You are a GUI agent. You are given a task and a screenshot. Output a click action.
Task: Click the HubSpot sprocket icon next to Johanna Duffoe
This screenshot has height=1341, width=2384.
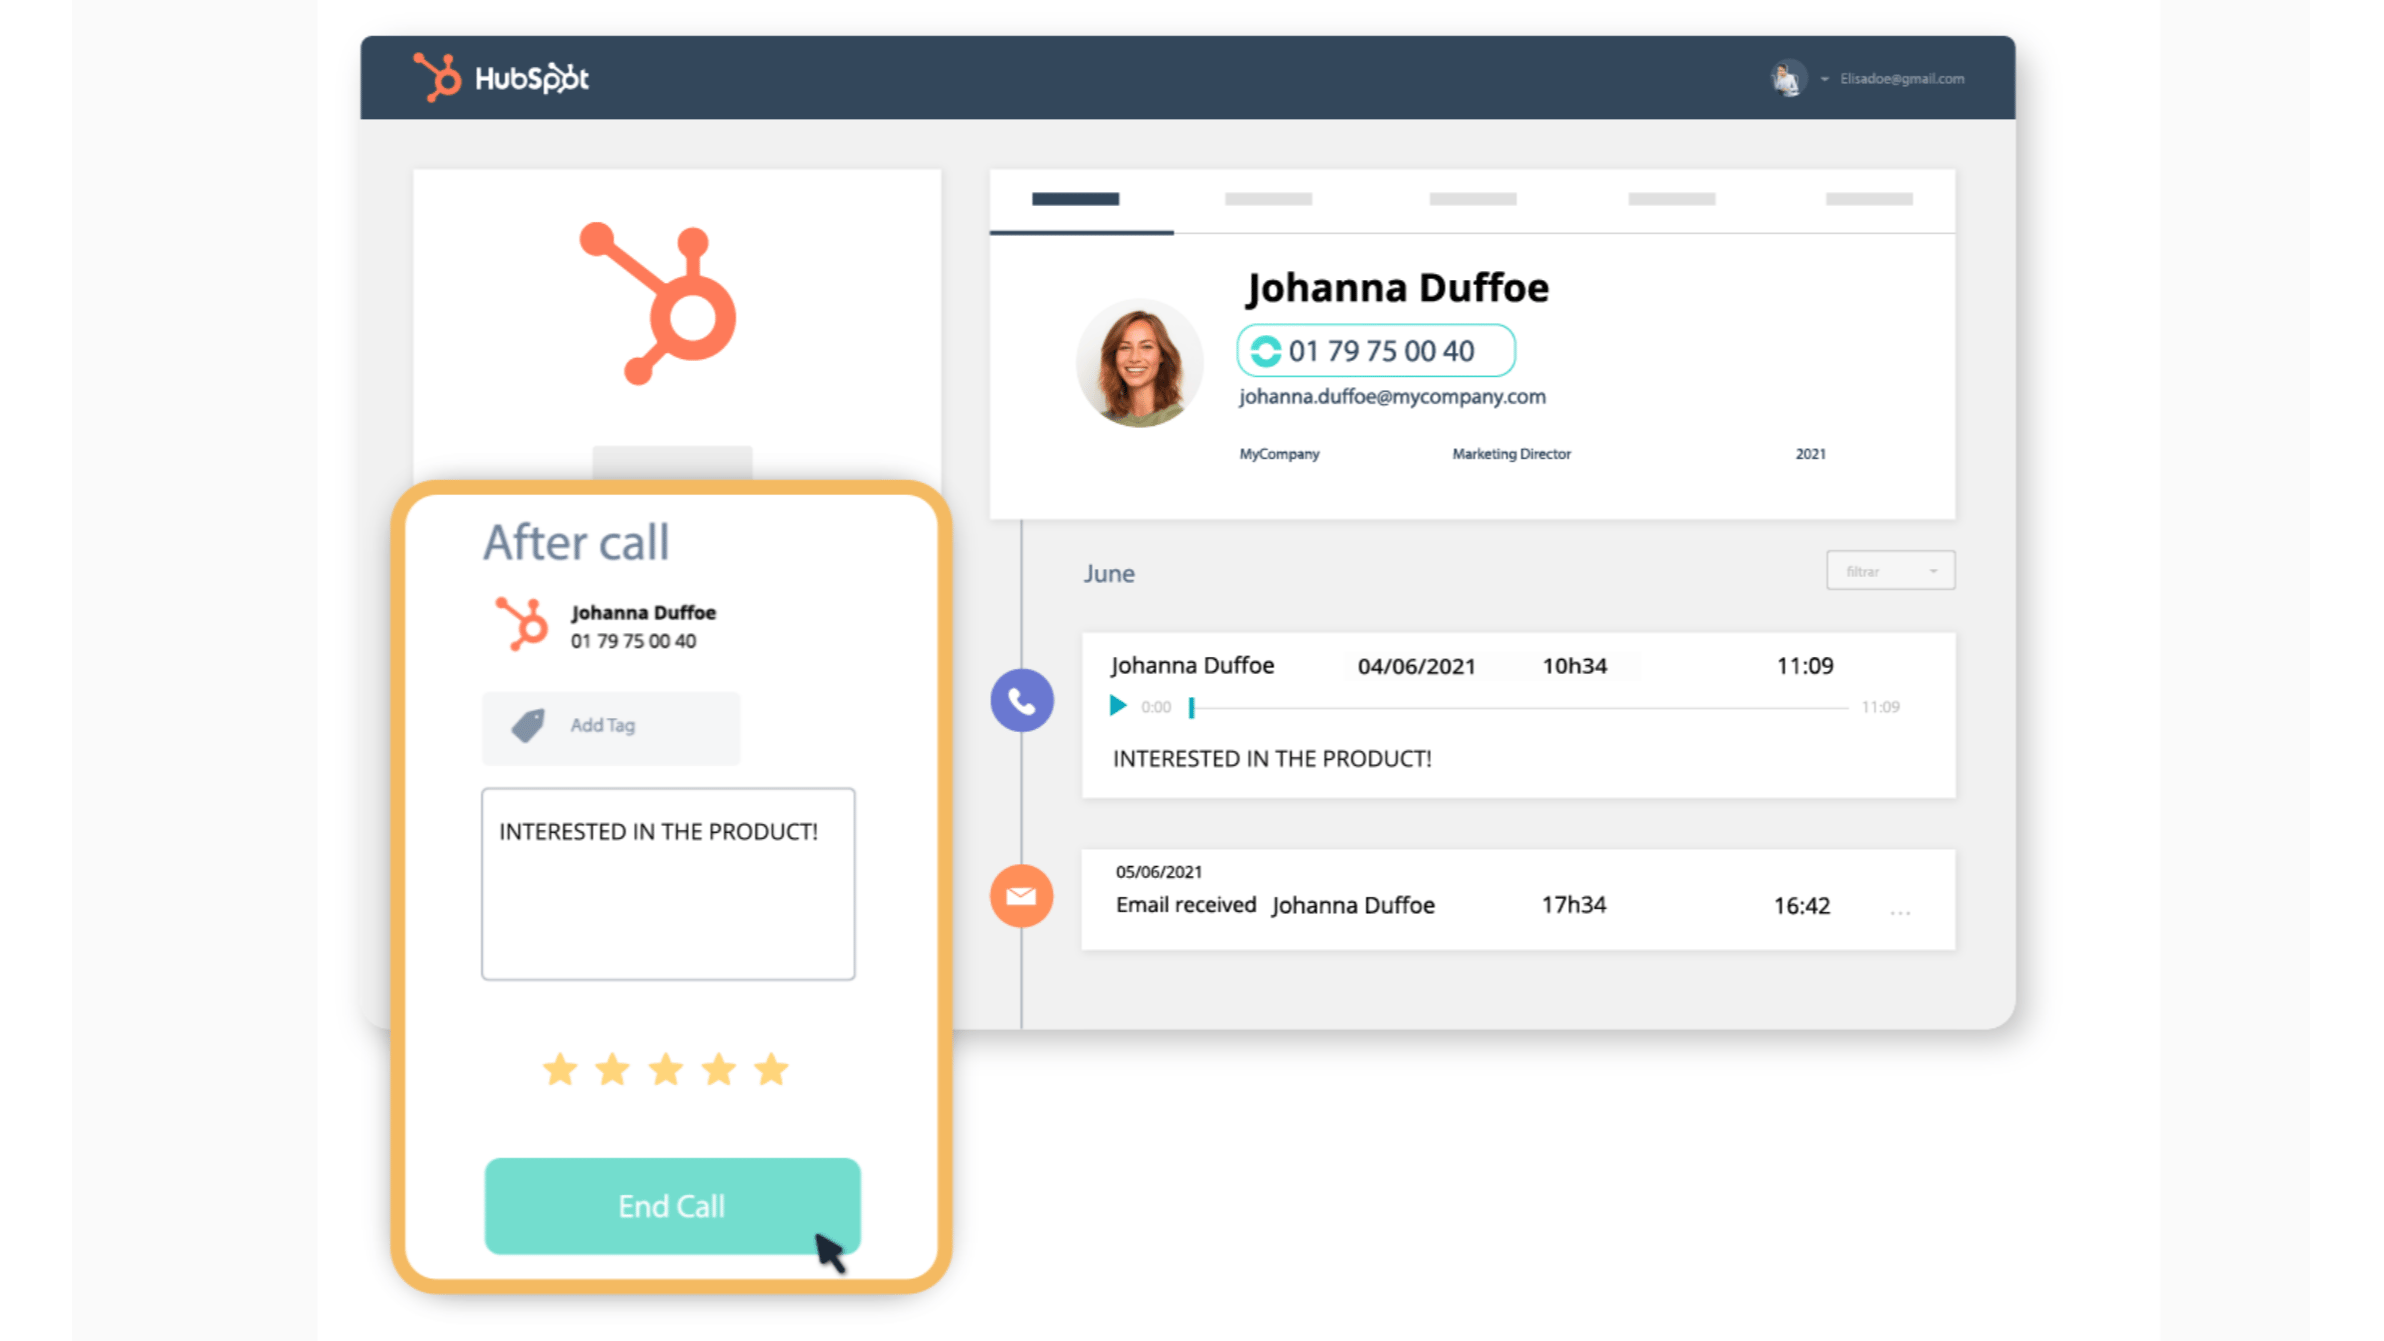(x=519, y=625)
